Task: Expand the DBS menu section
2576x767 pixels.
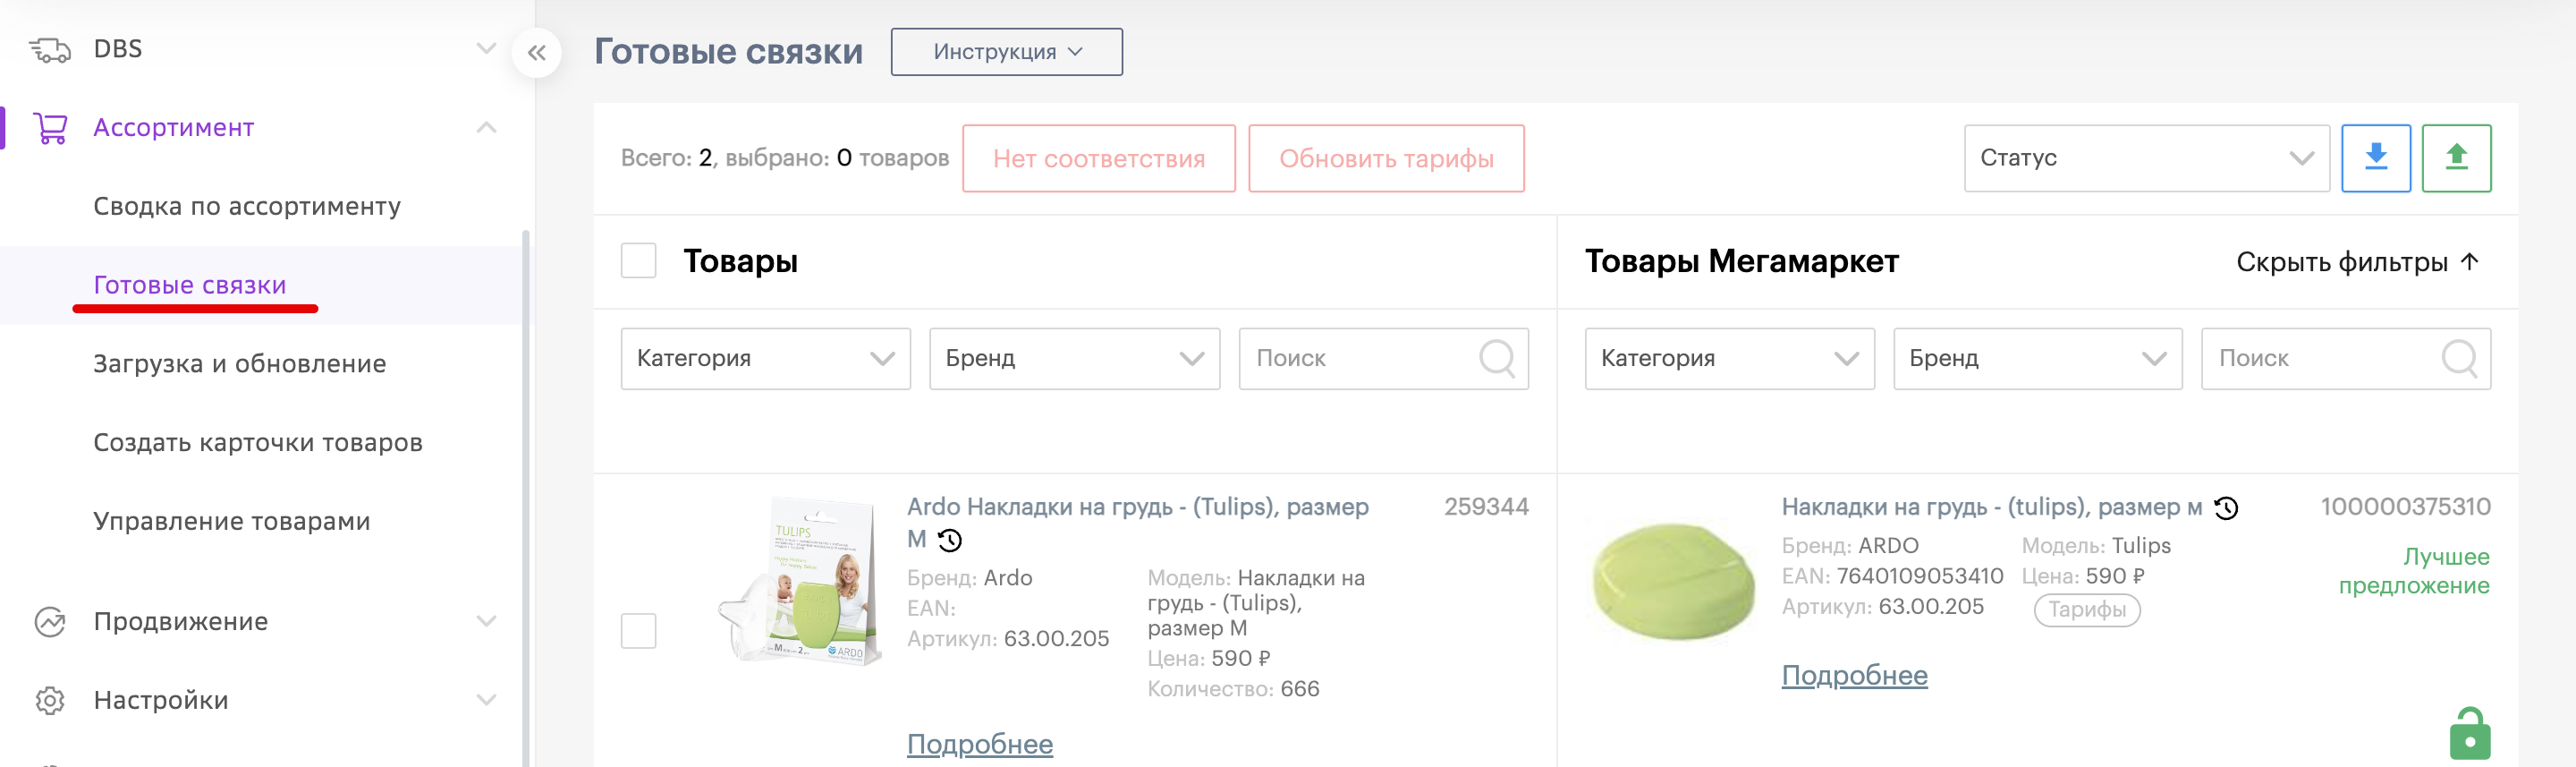Action: click(487, 48)
